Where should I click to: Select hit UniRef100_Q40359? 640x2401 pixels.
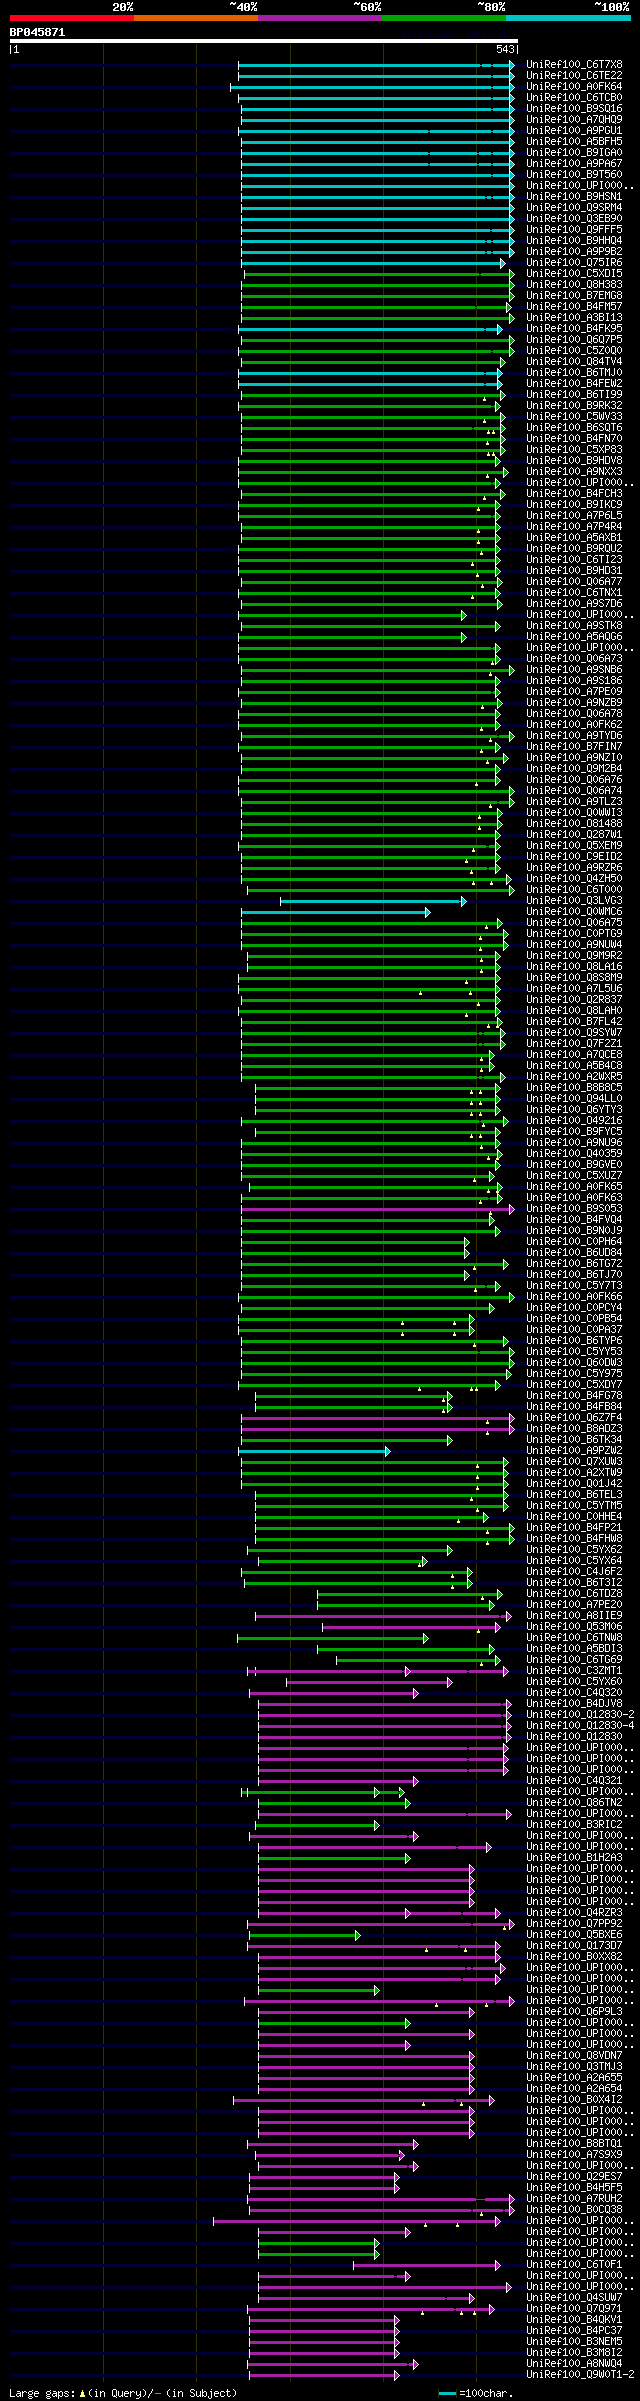click(x=574, y=1153)
